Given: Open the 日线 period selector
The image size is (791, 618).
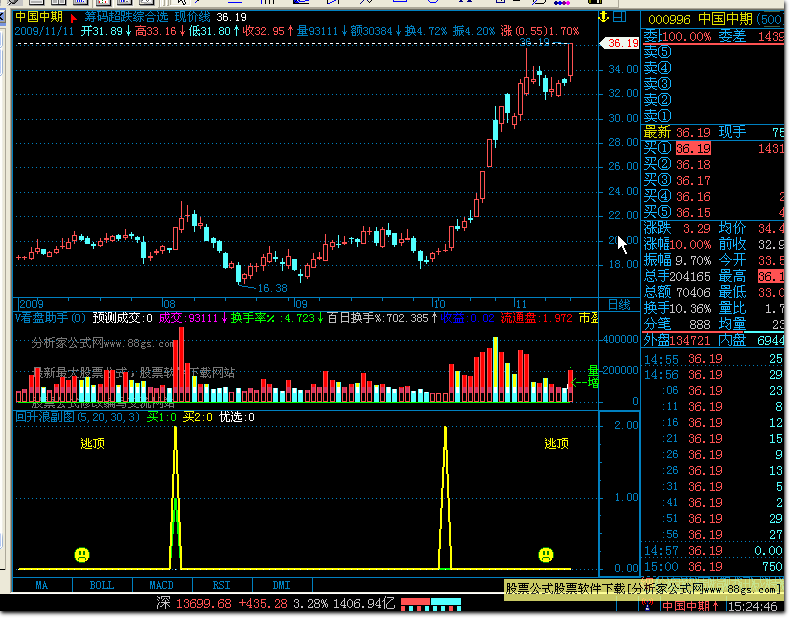Looking at the screenshot, I should [x=619, y=304].
